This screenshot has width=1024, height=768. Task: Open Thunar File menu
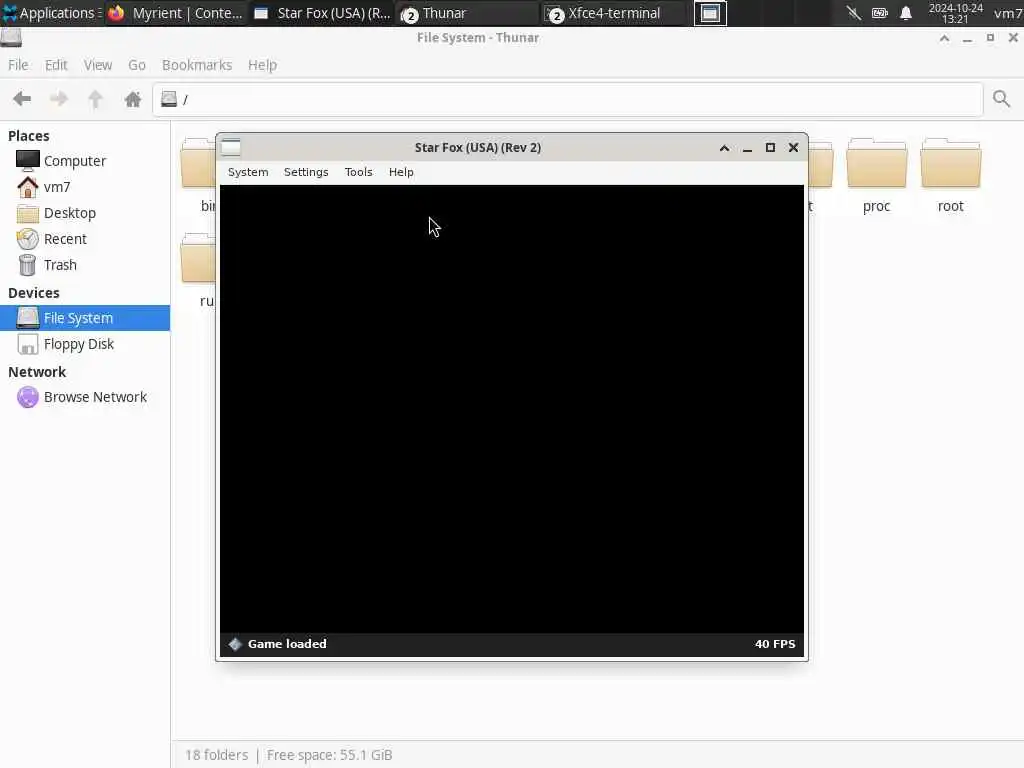[18, 65]
